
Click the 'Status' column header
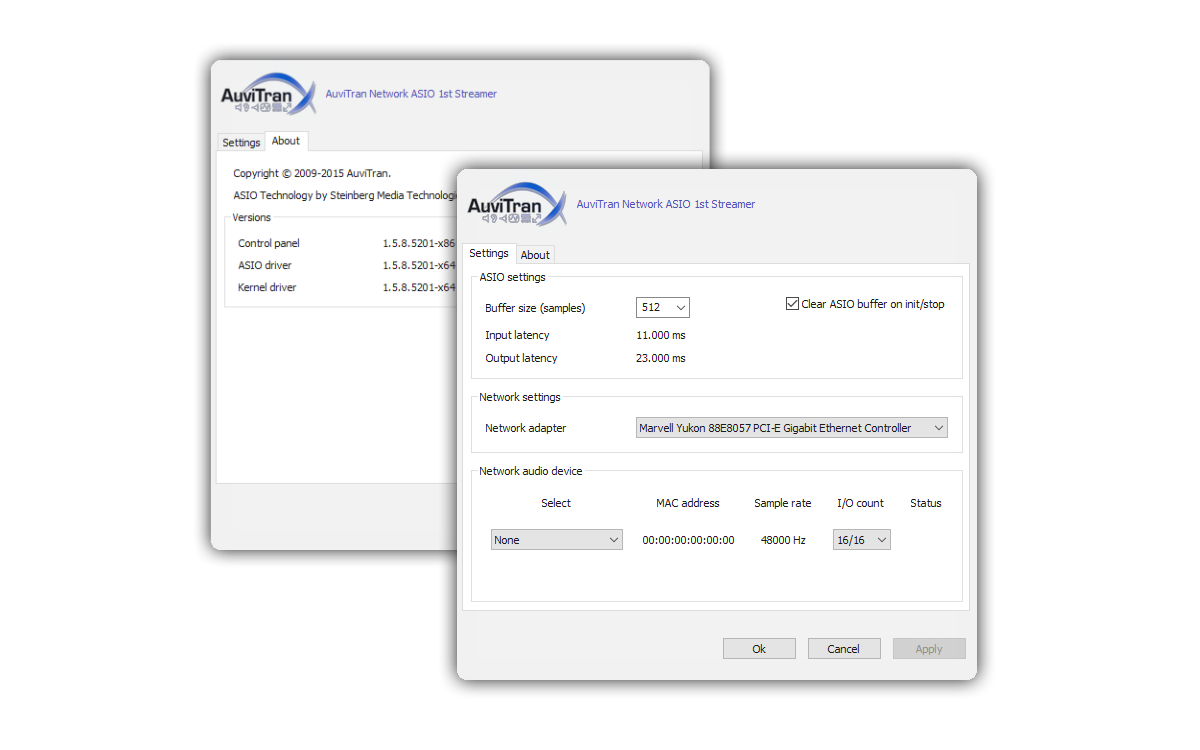tap(926, 503)
